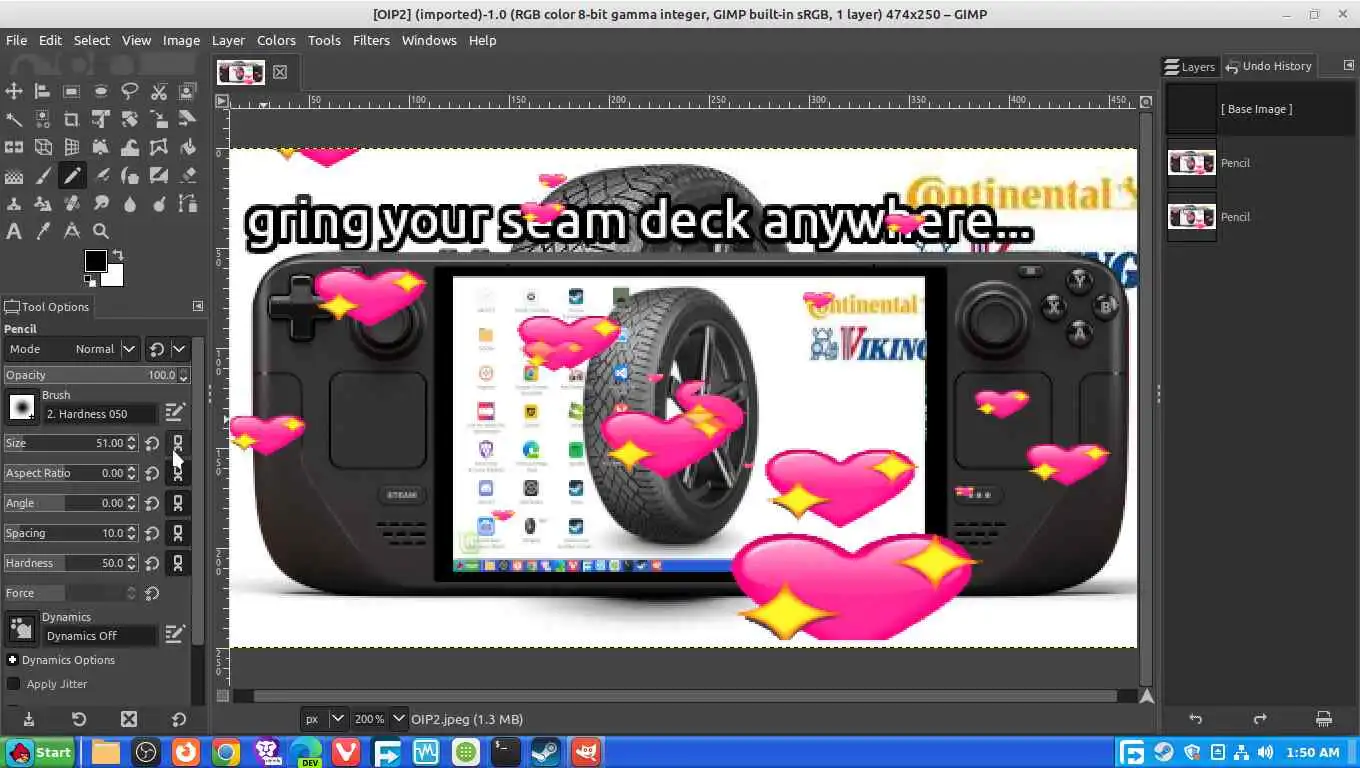This screenshot has width=1360, height=768.
Task: Select the Alignment tool
Action: point(43,91)
